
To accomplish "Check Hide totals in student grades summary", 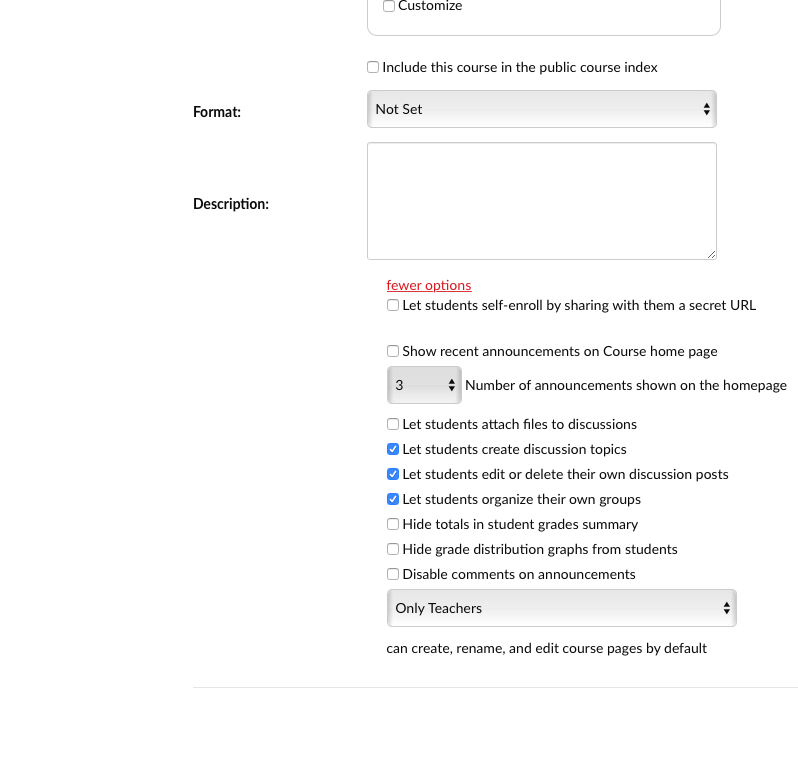I will (393, 524).
